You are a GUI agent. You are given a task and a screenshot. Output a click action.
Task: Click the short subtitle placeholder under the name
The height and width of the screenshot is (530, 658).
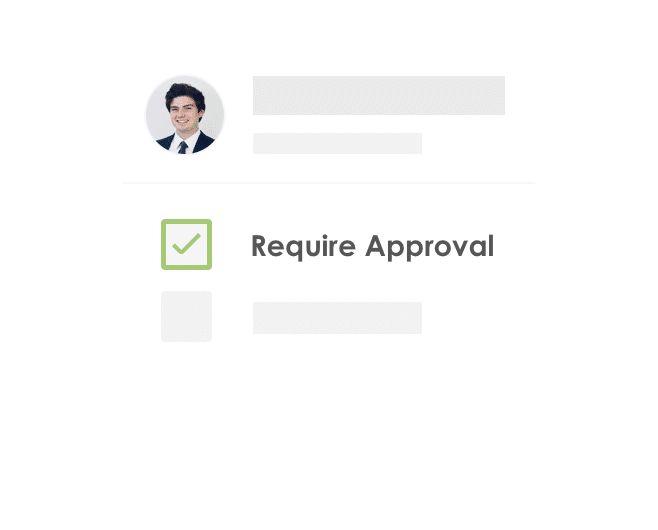(337, 144)
